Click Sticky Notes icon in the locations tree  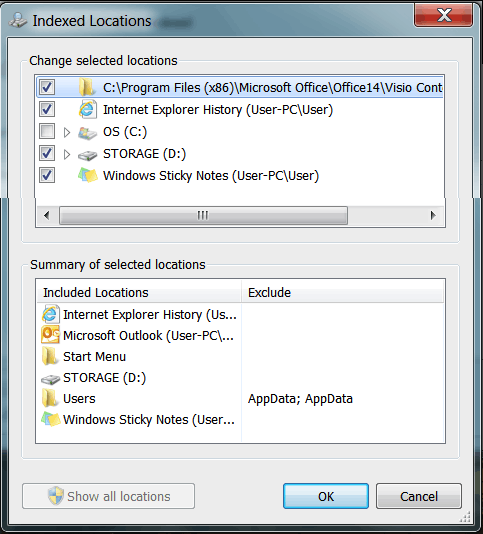tap(88, 175)
